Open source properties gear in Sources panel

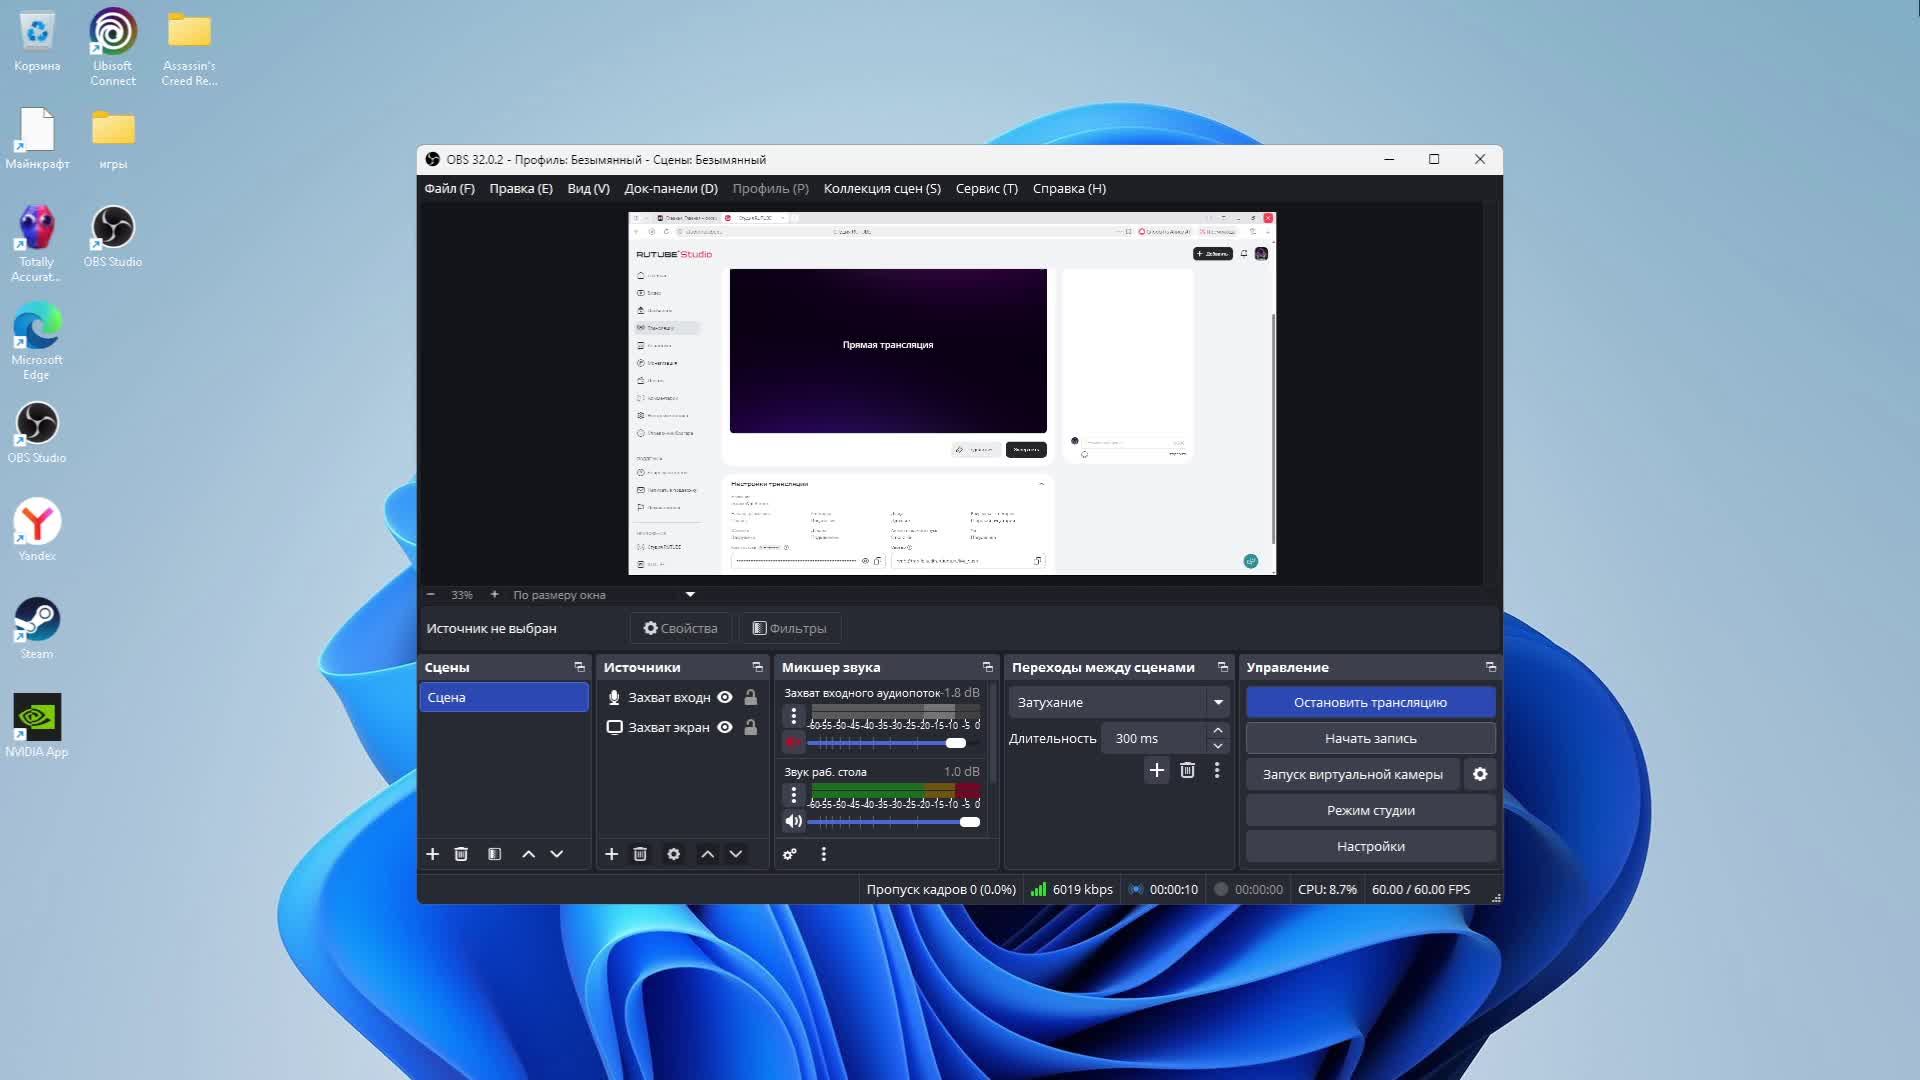673,854
